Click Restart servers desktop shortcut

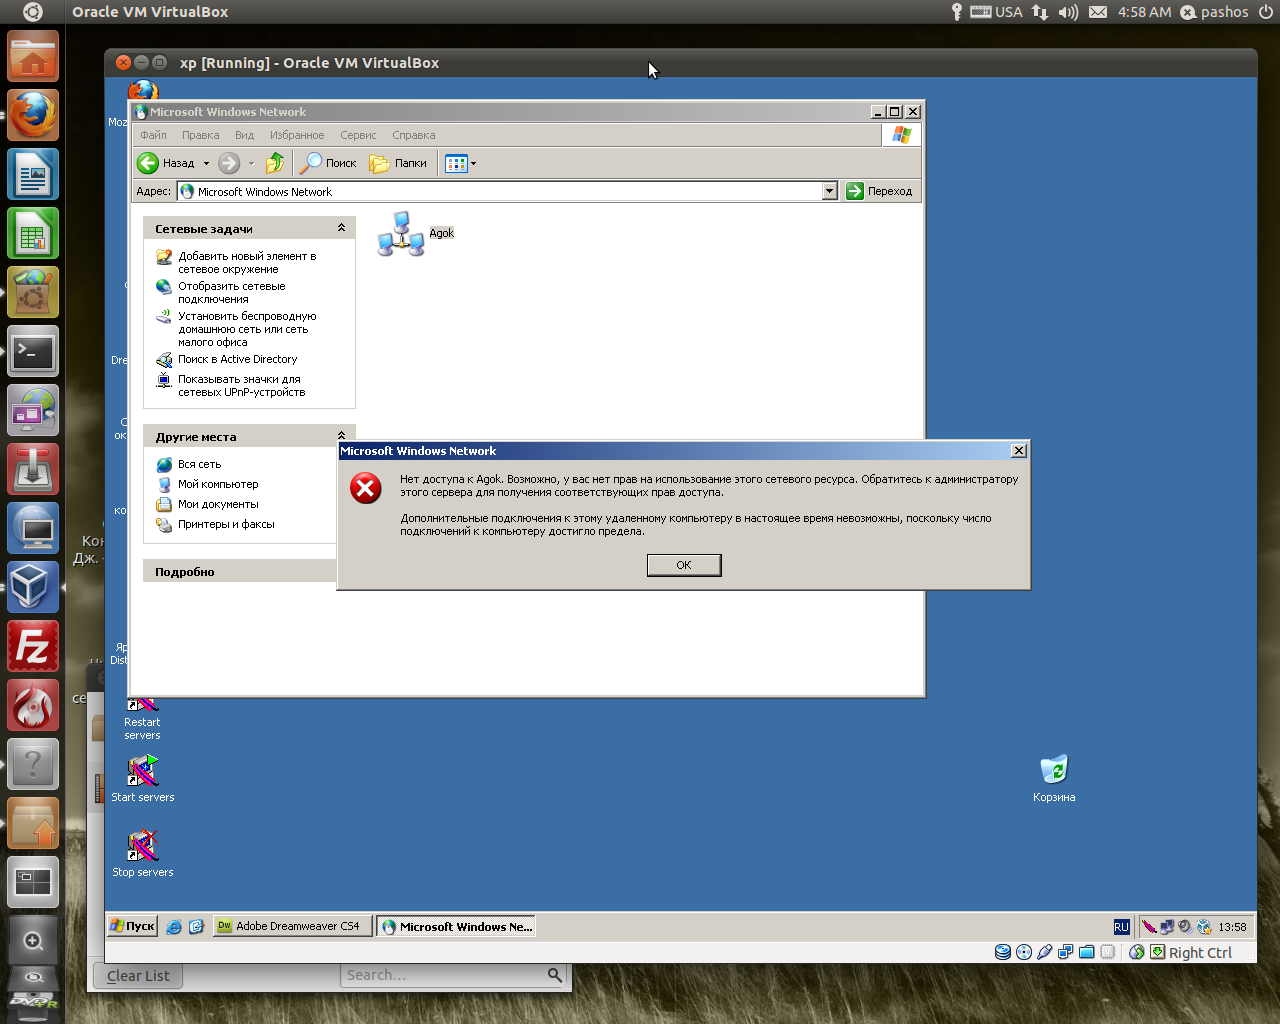click(142, 718)
